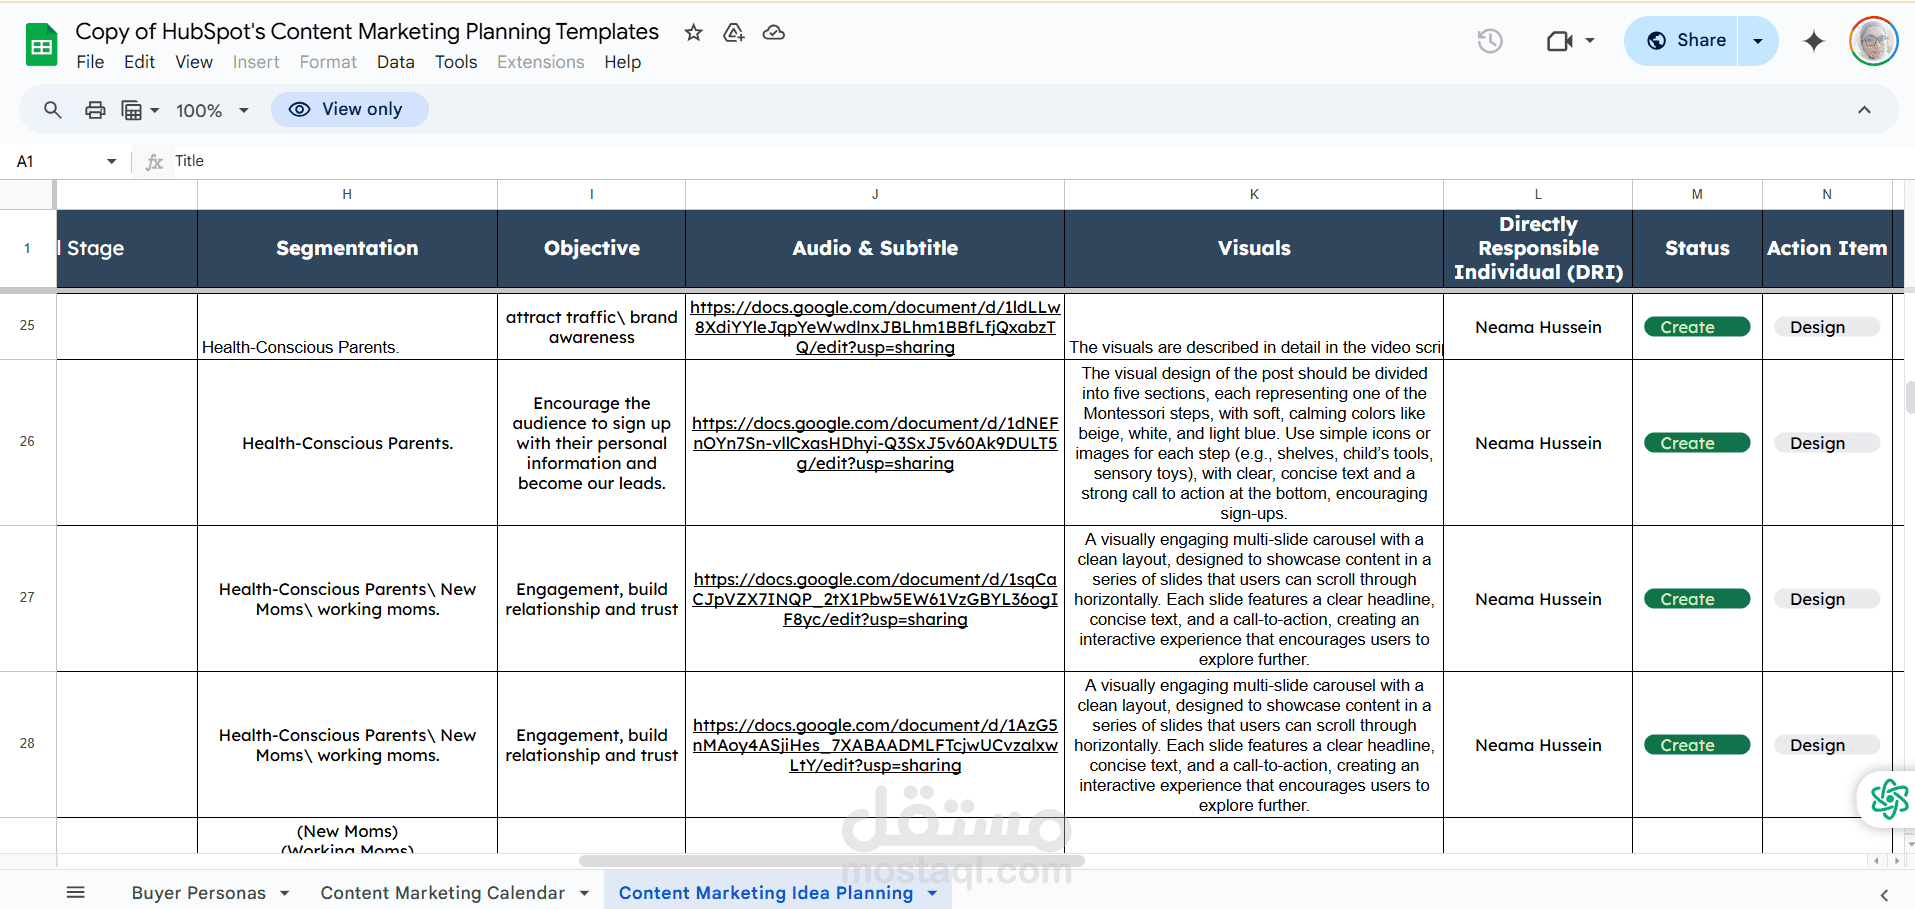Click the Design chip in row 28

point(1827,745)
